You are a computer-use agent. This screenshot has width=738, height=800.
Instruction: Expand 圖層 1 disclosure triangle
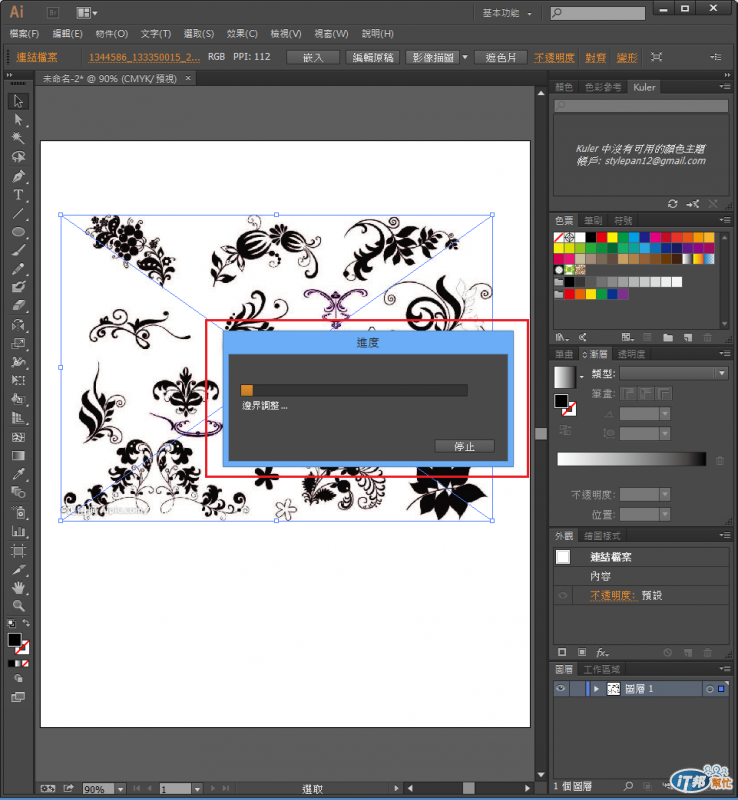point(596,689)
